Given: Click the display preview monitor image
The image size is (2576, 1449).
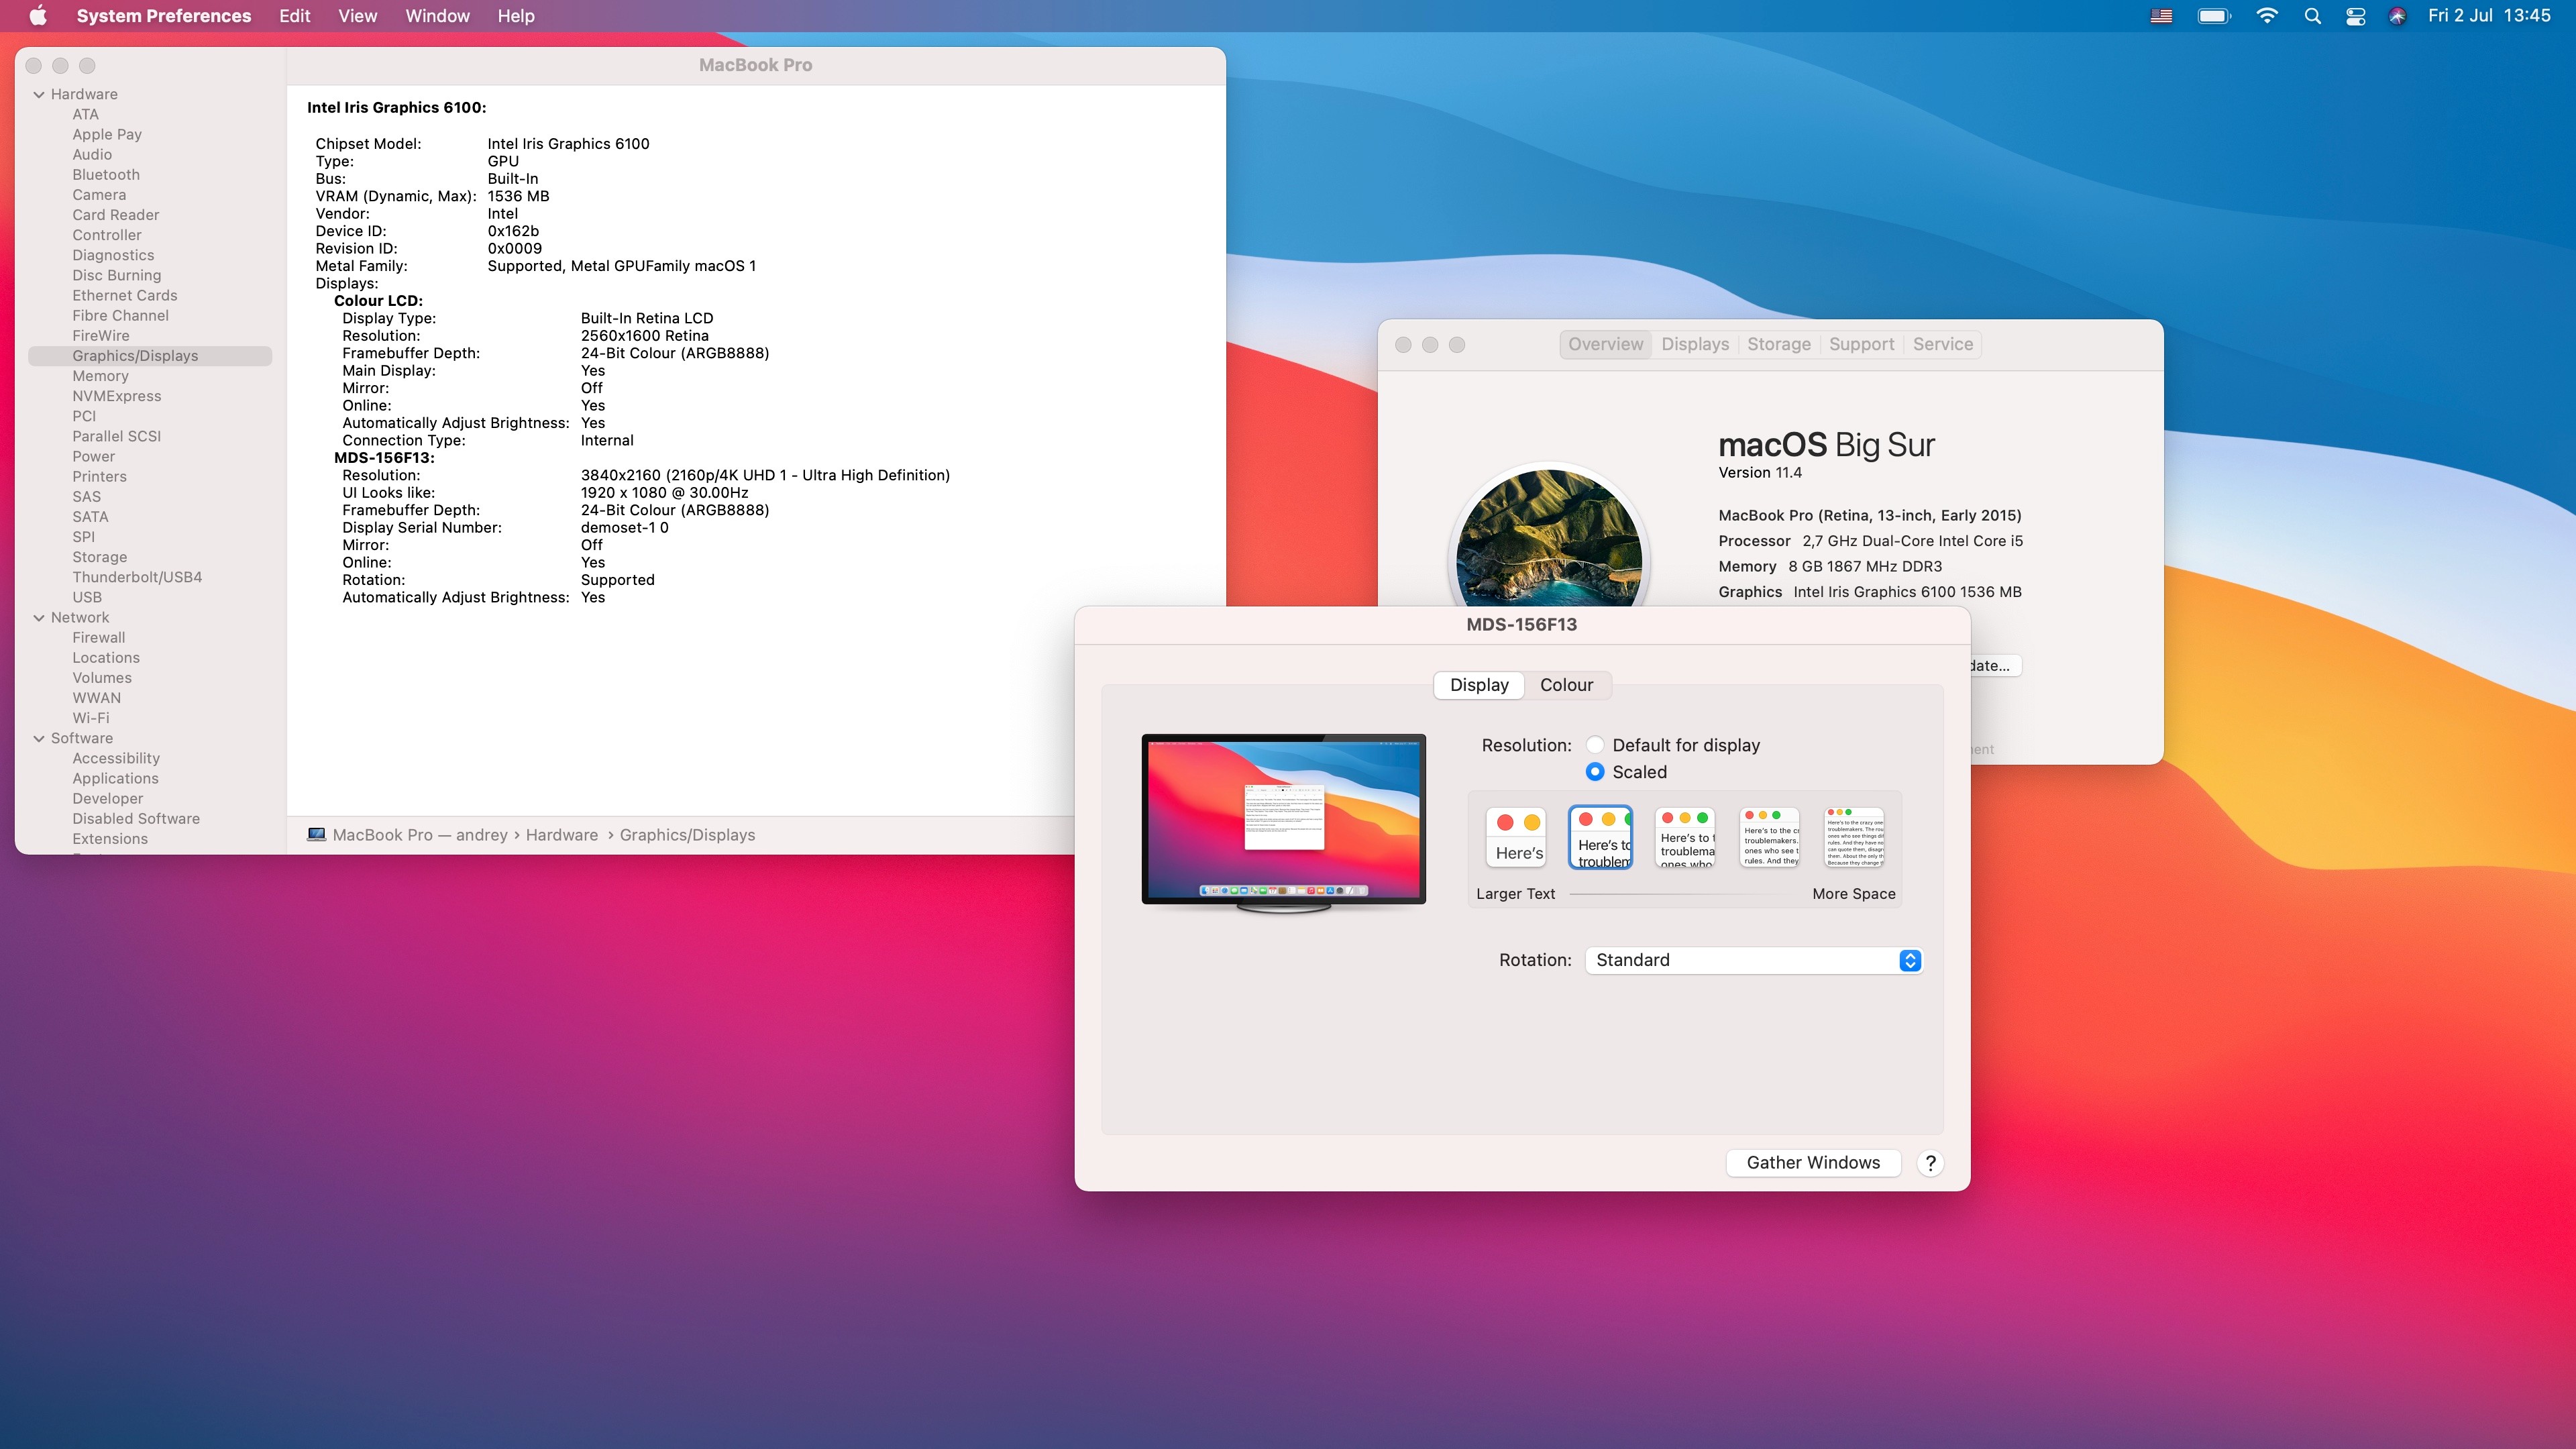Looking at the screenshot, I should [1284, 822].
